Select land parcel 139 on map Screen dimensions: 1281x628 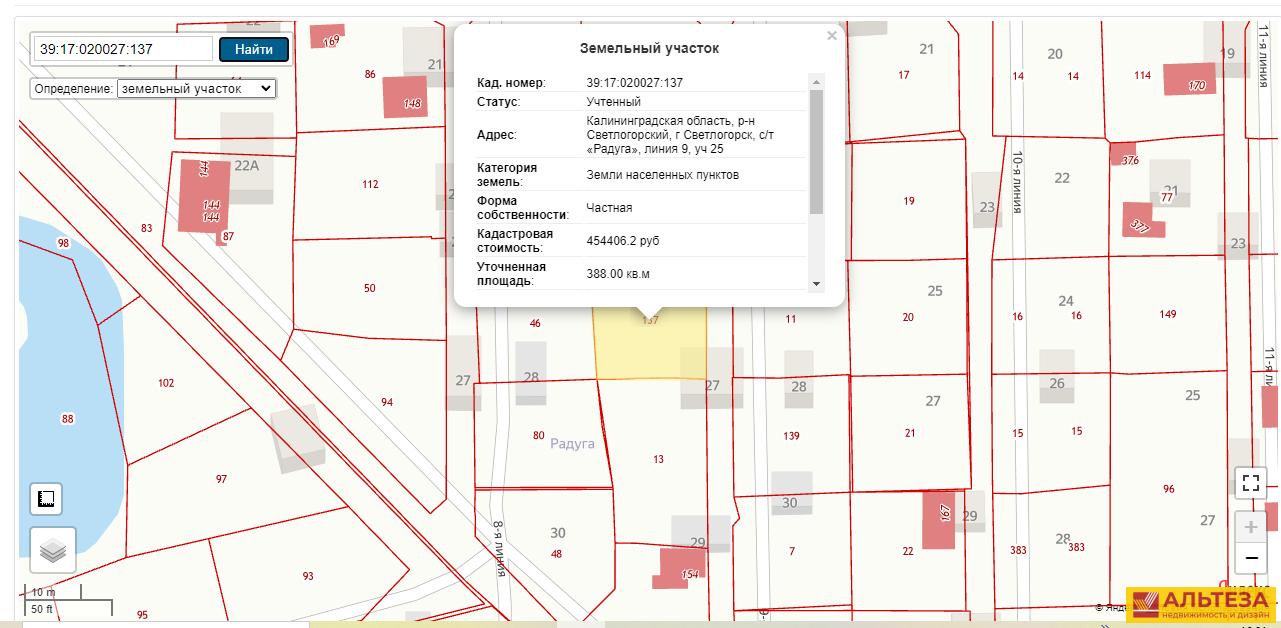791,436
